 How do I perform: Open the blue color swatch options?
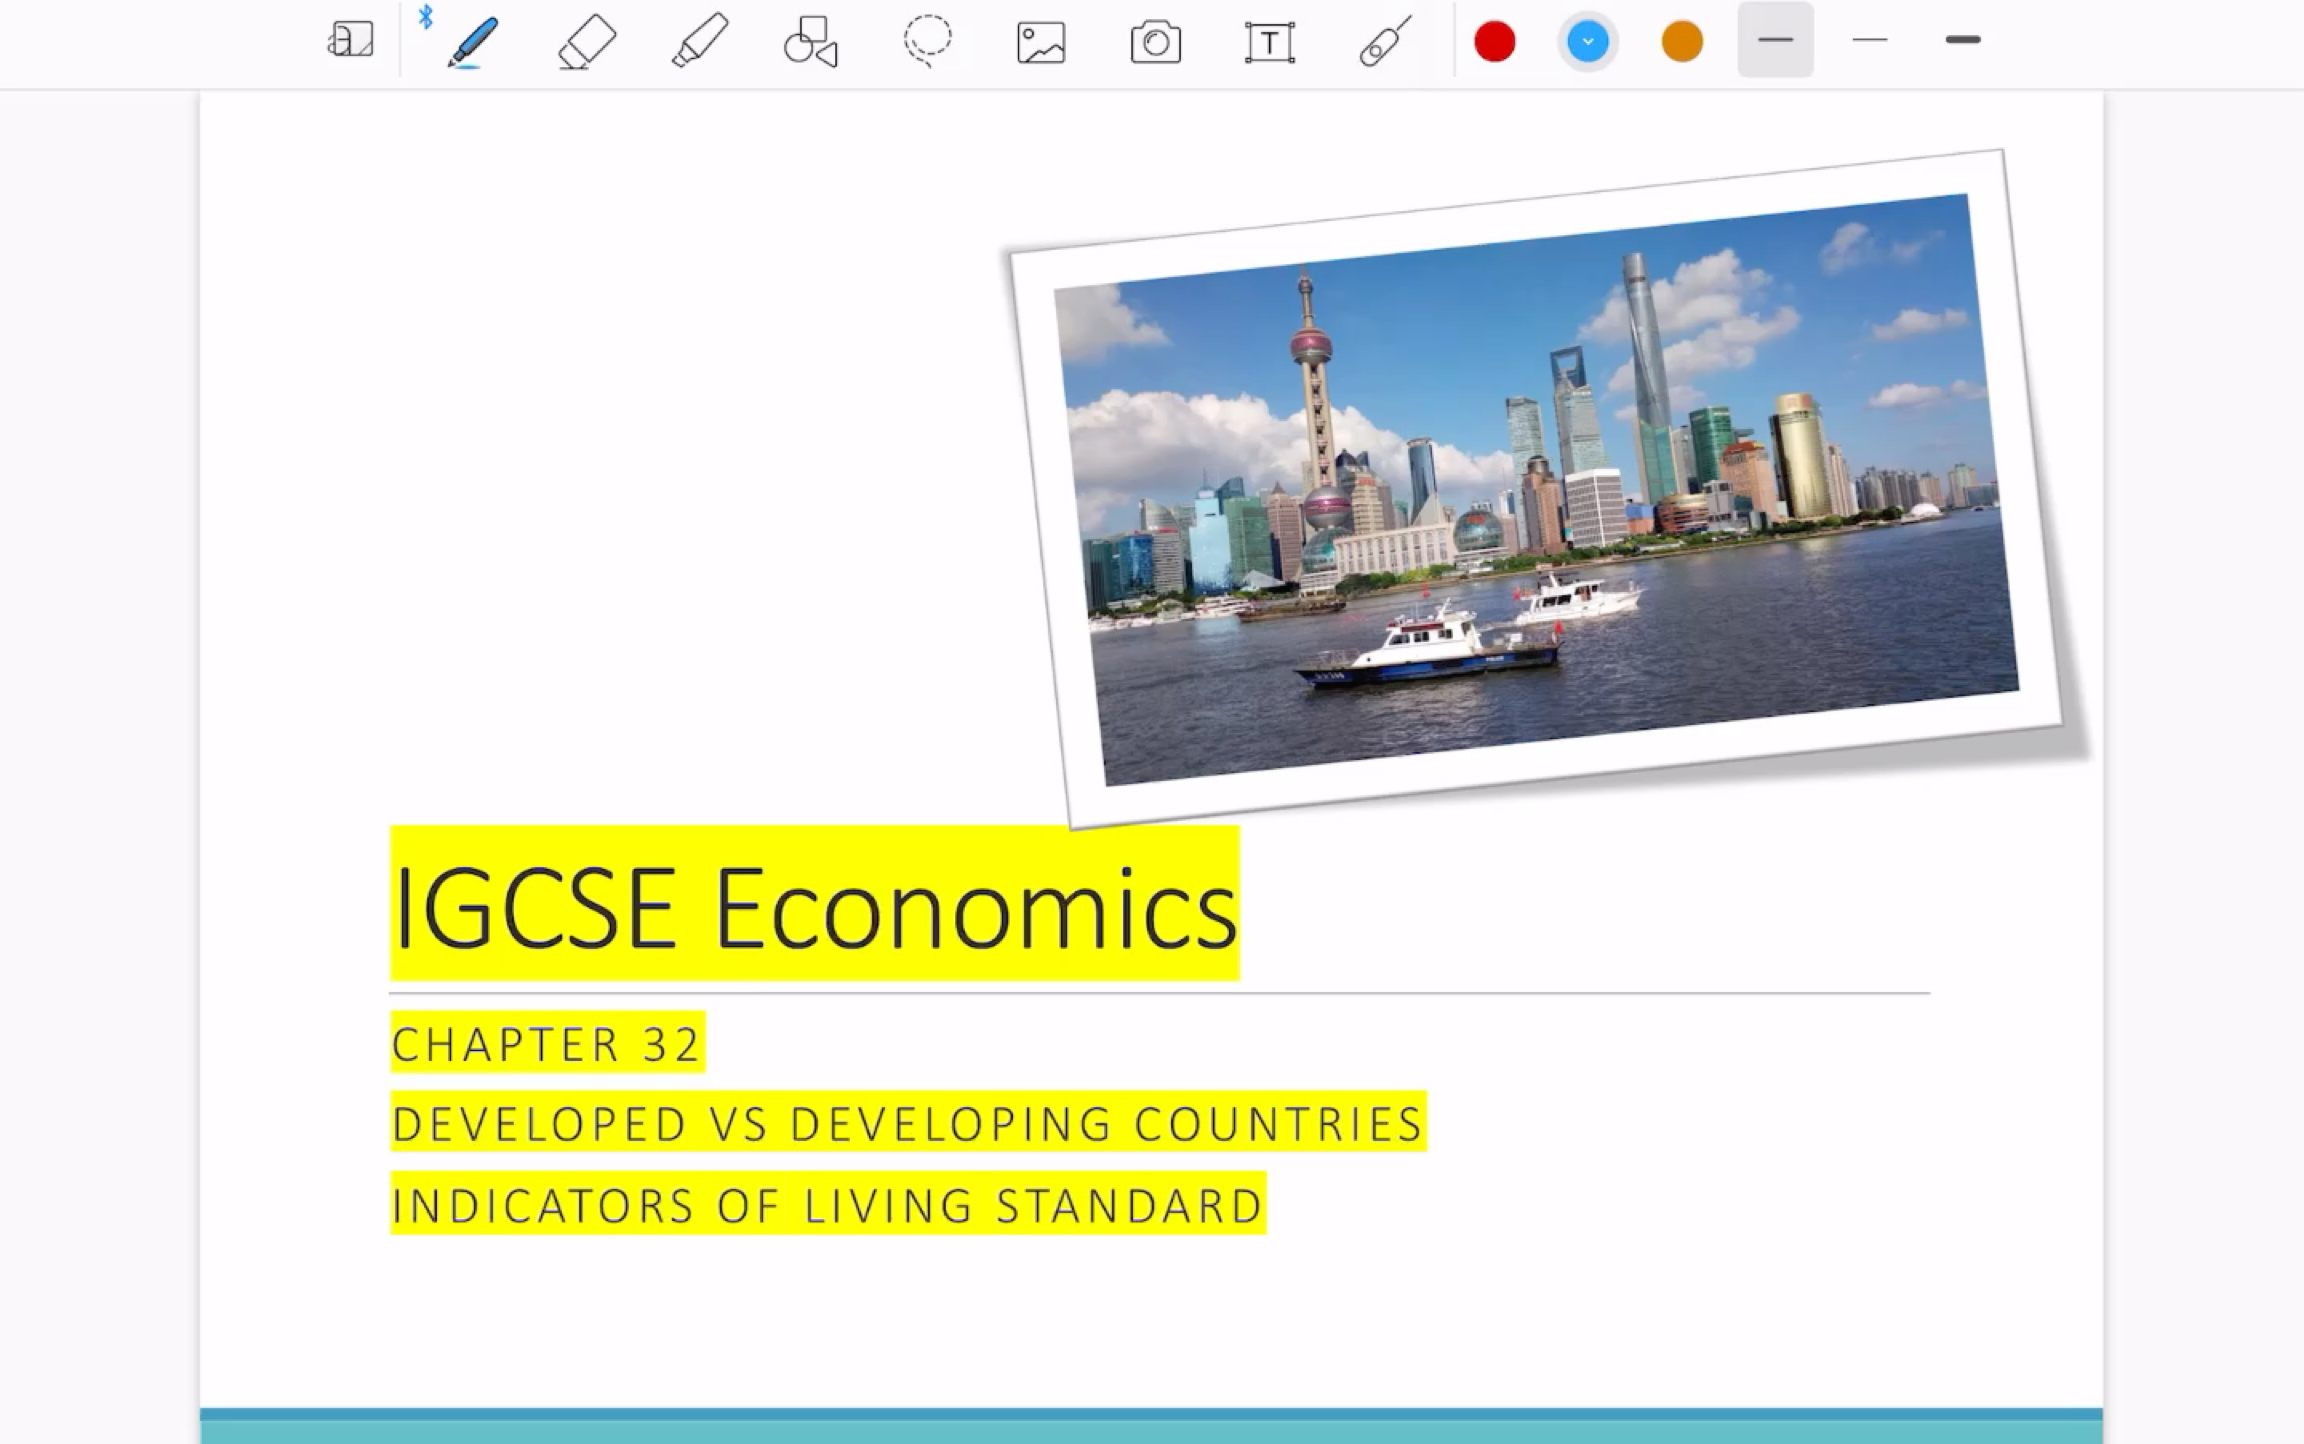point(1588,42)
